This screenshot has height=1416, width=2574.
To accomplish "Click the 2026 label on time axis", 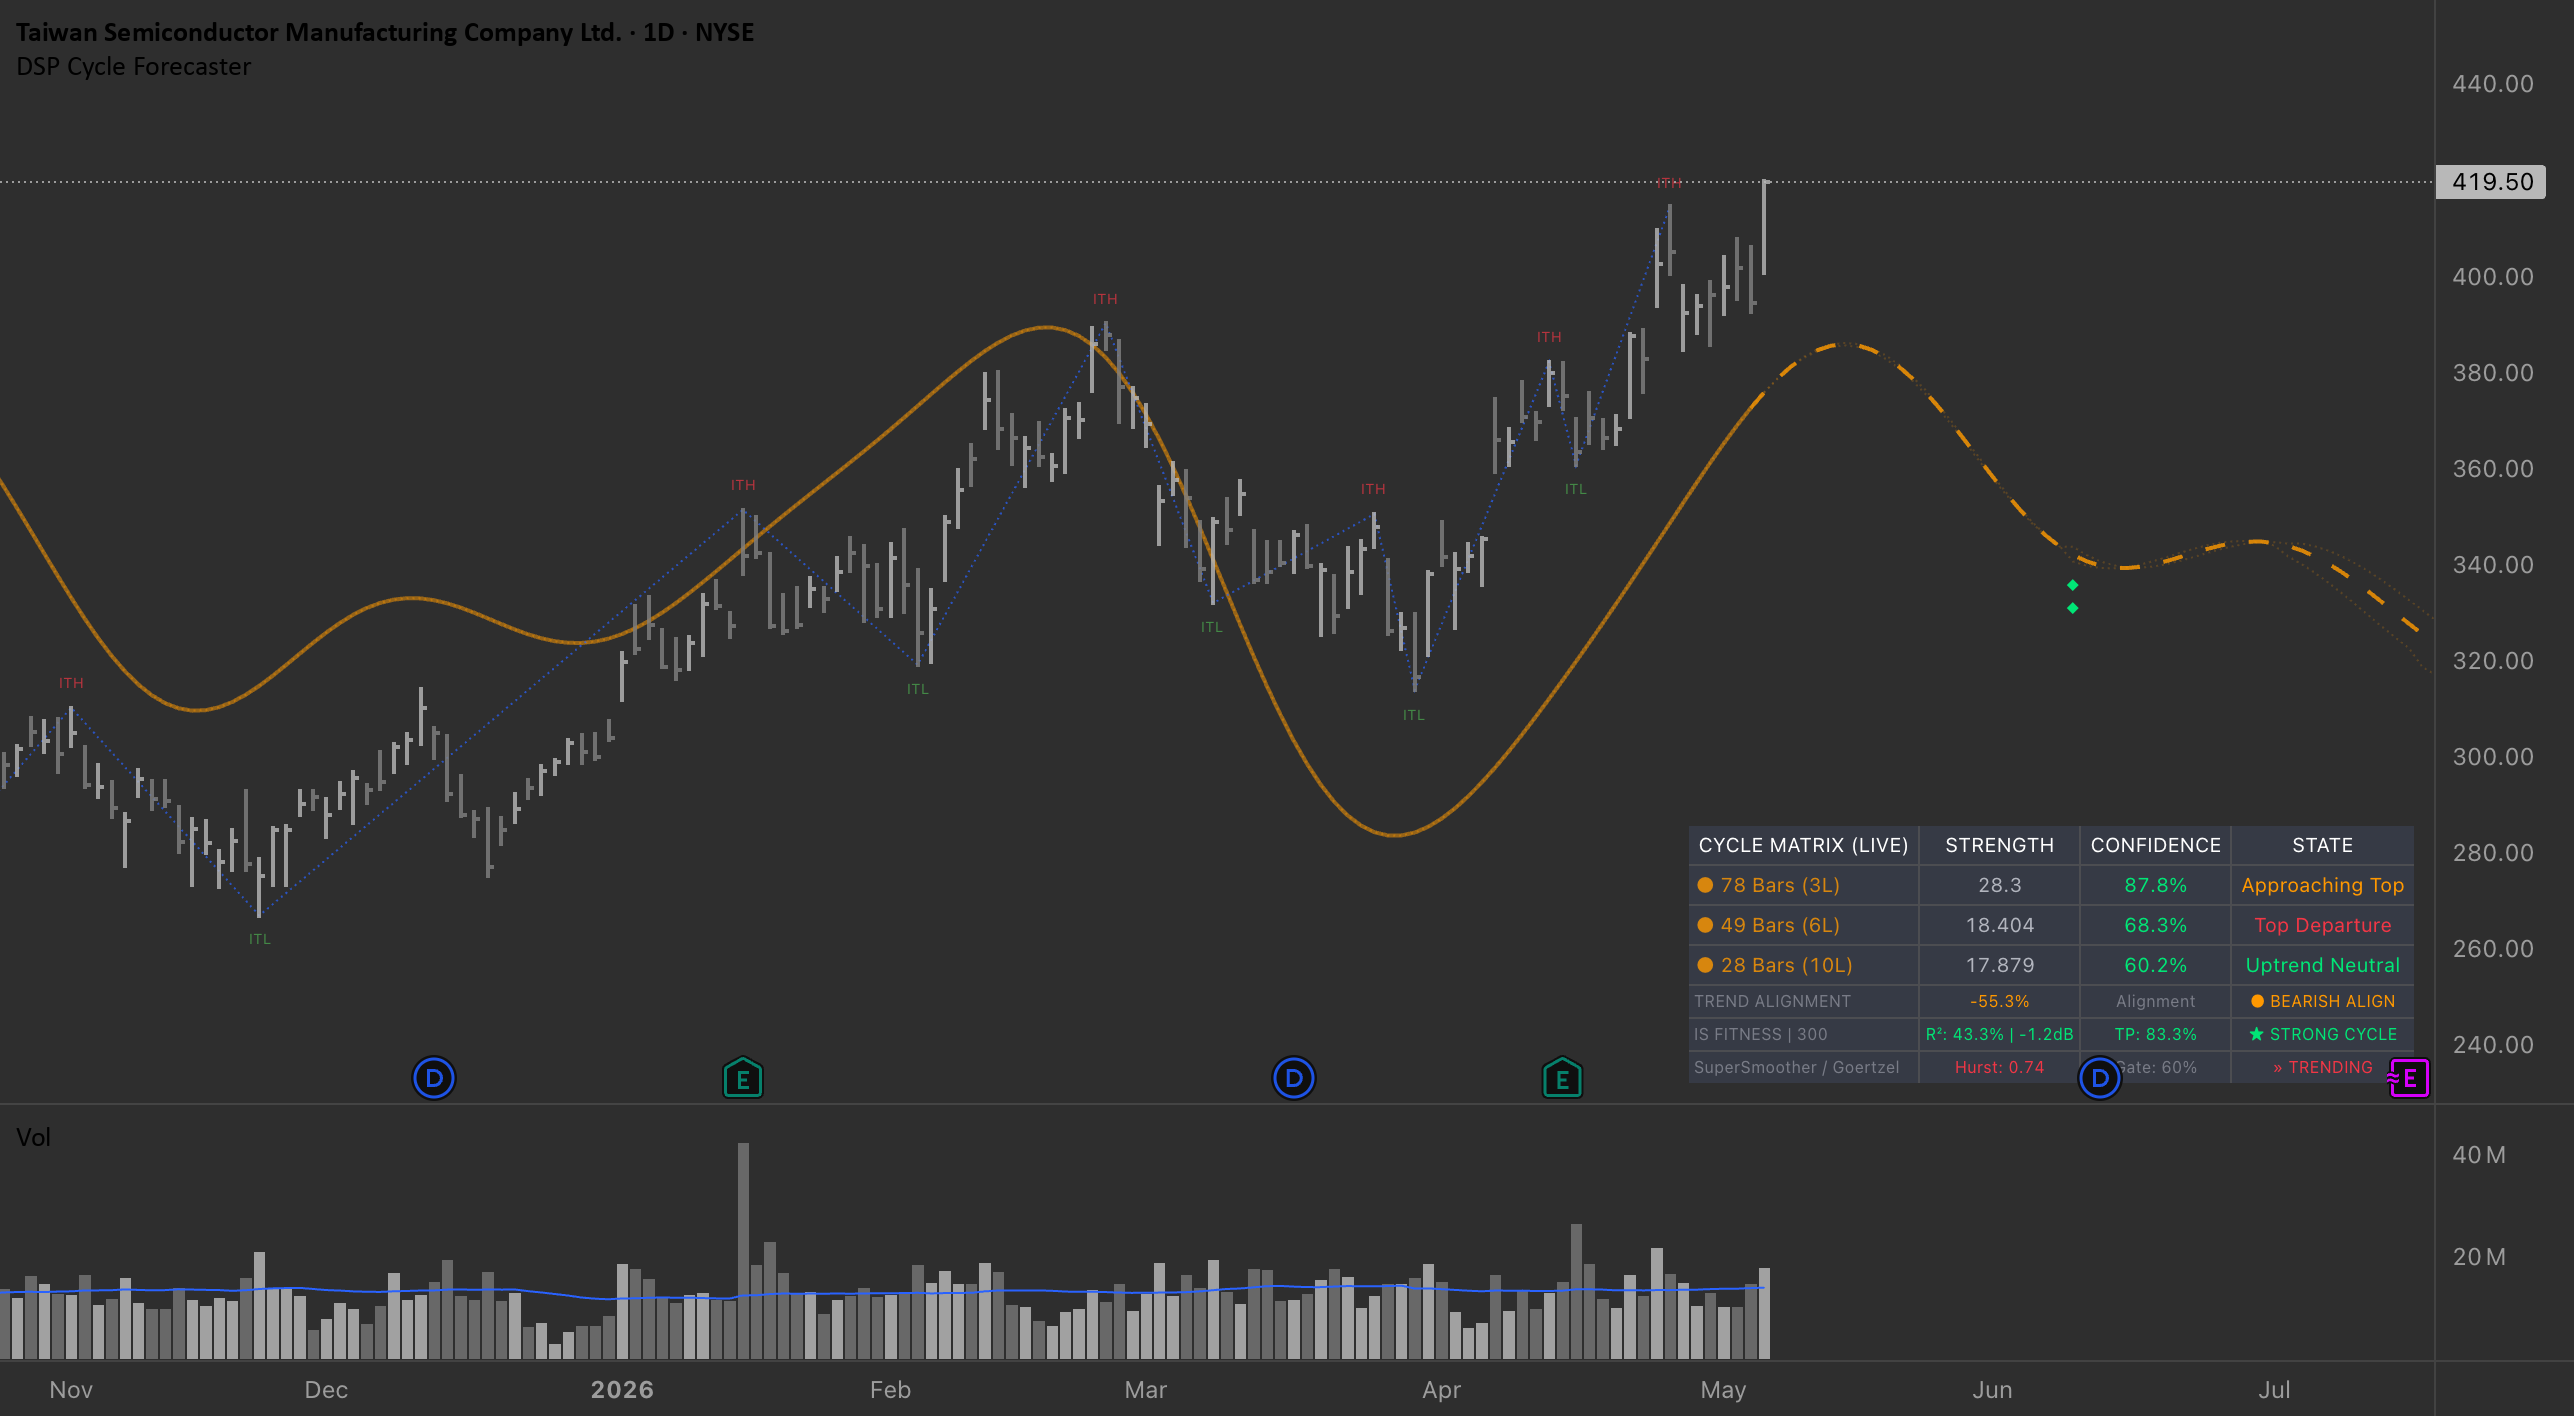I will (622, 1390).
